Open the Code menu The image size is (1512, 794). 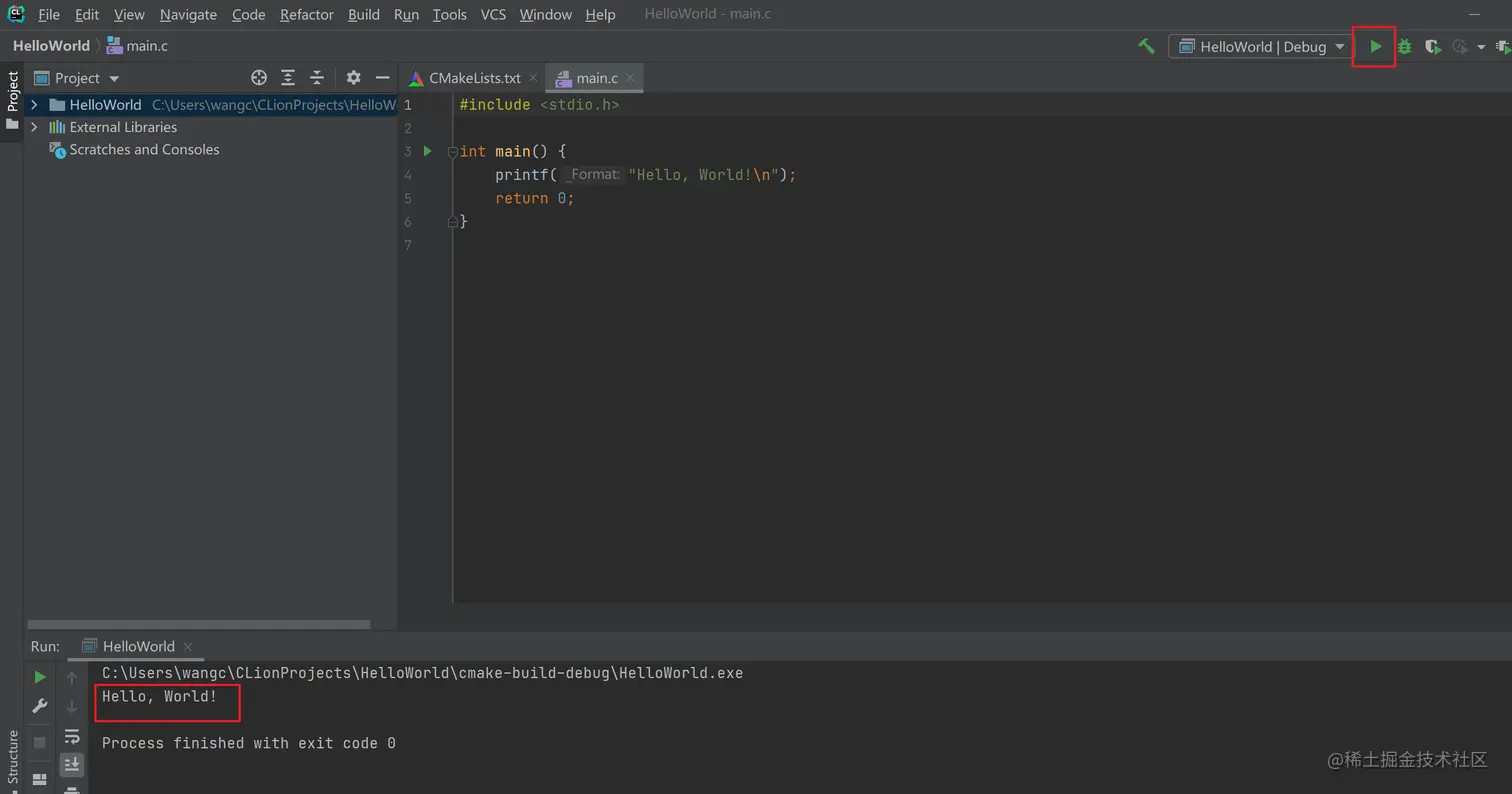coord(248,14)
